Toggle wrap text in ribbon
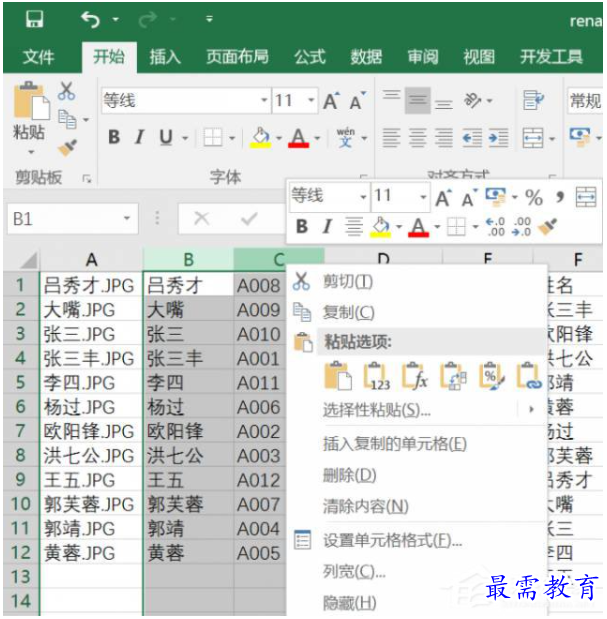The height and width of the screenshot is (619, 607). click(x=533, y=100)
